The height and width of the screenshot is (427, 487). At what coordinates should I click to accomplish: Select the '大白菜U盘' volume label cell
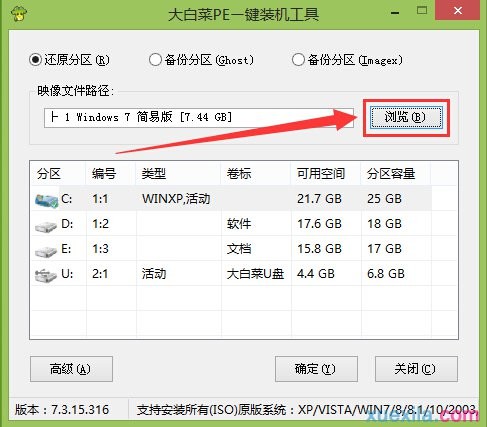255,274
